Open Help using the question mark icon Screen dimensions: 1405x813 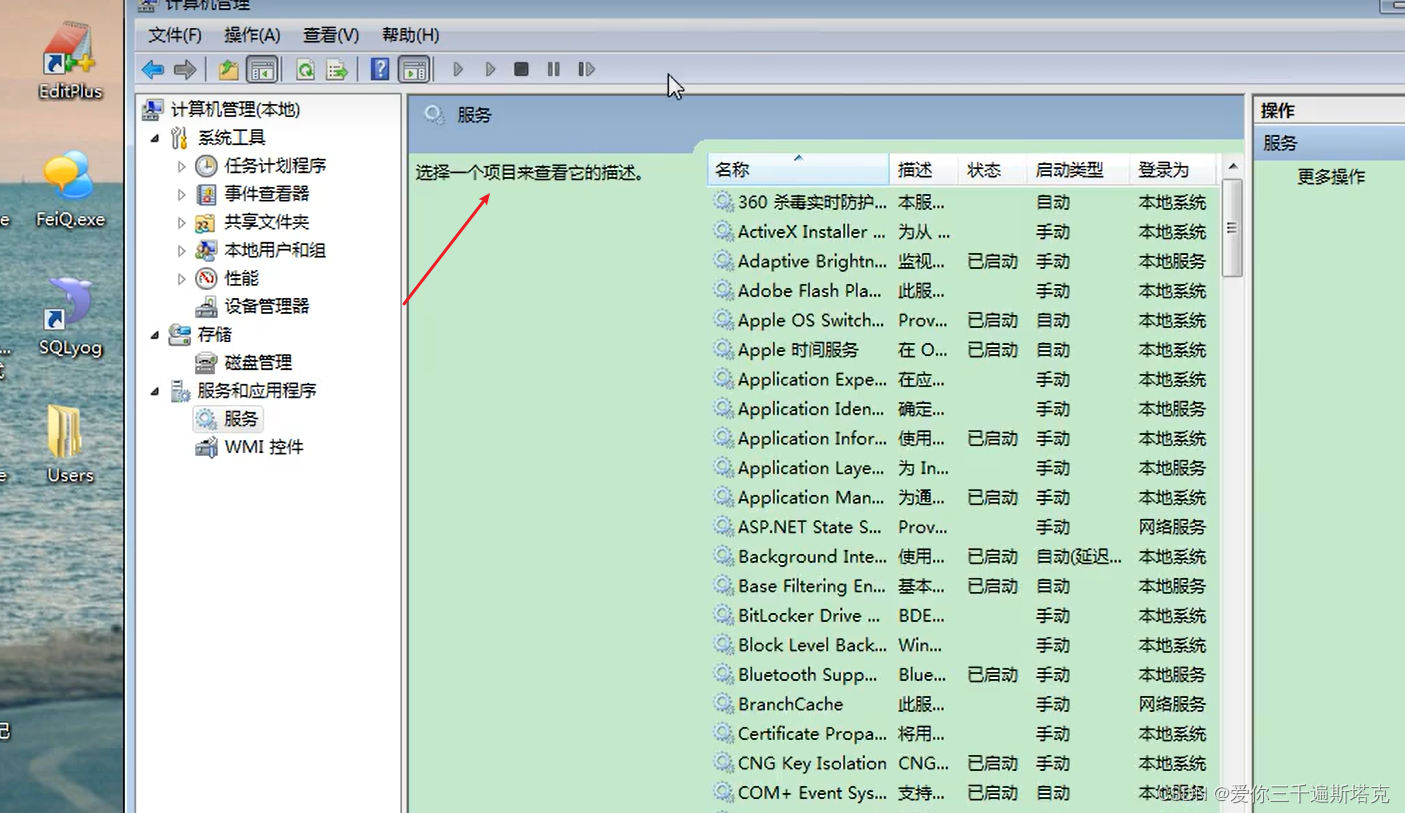click(379, 69)
